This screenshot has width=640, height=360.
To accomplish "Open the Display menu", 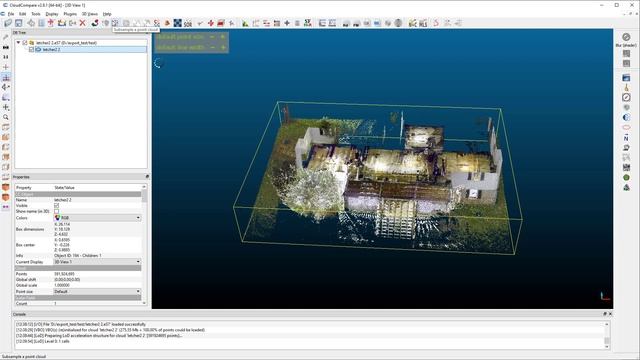I will (x=52, y=14).
